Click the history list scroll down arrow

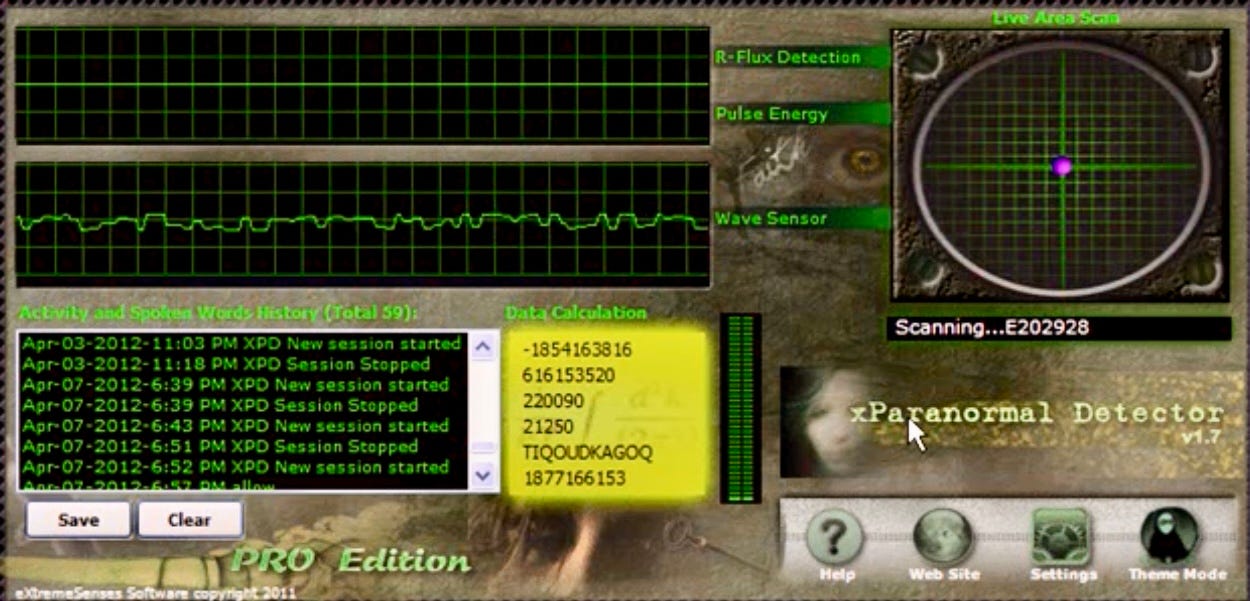[x=483, y=475]
